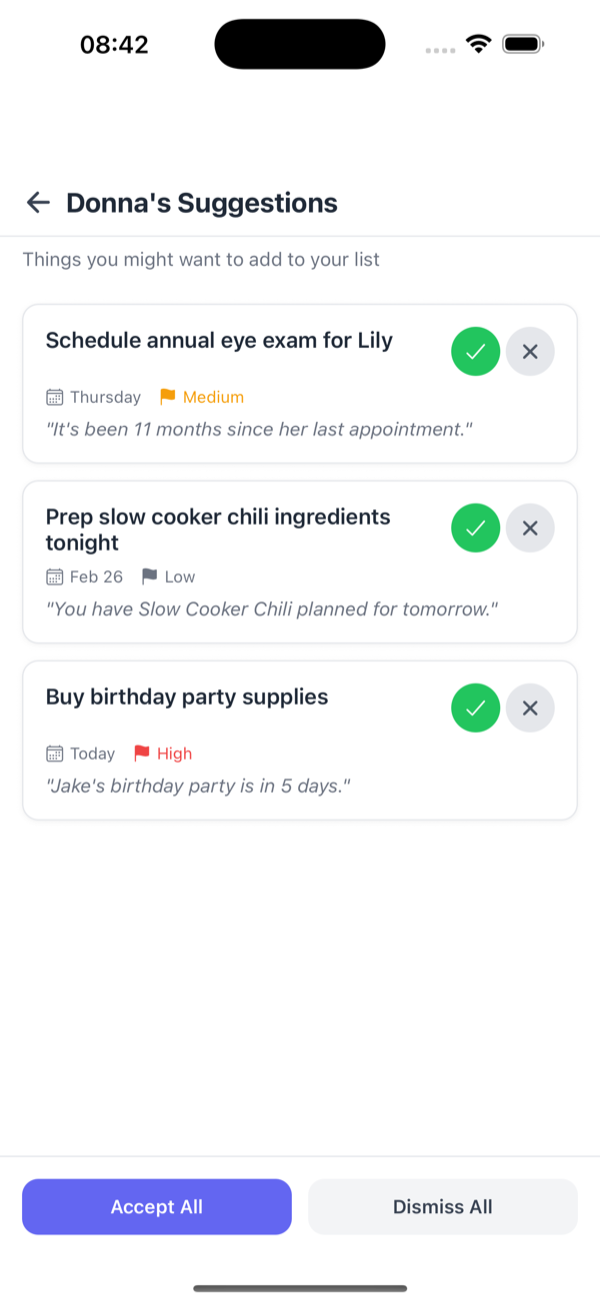Screen dimensions: 600x1303
Task: Accept the eye exam suggestion with green checkmark
Action: click(475, 351)
